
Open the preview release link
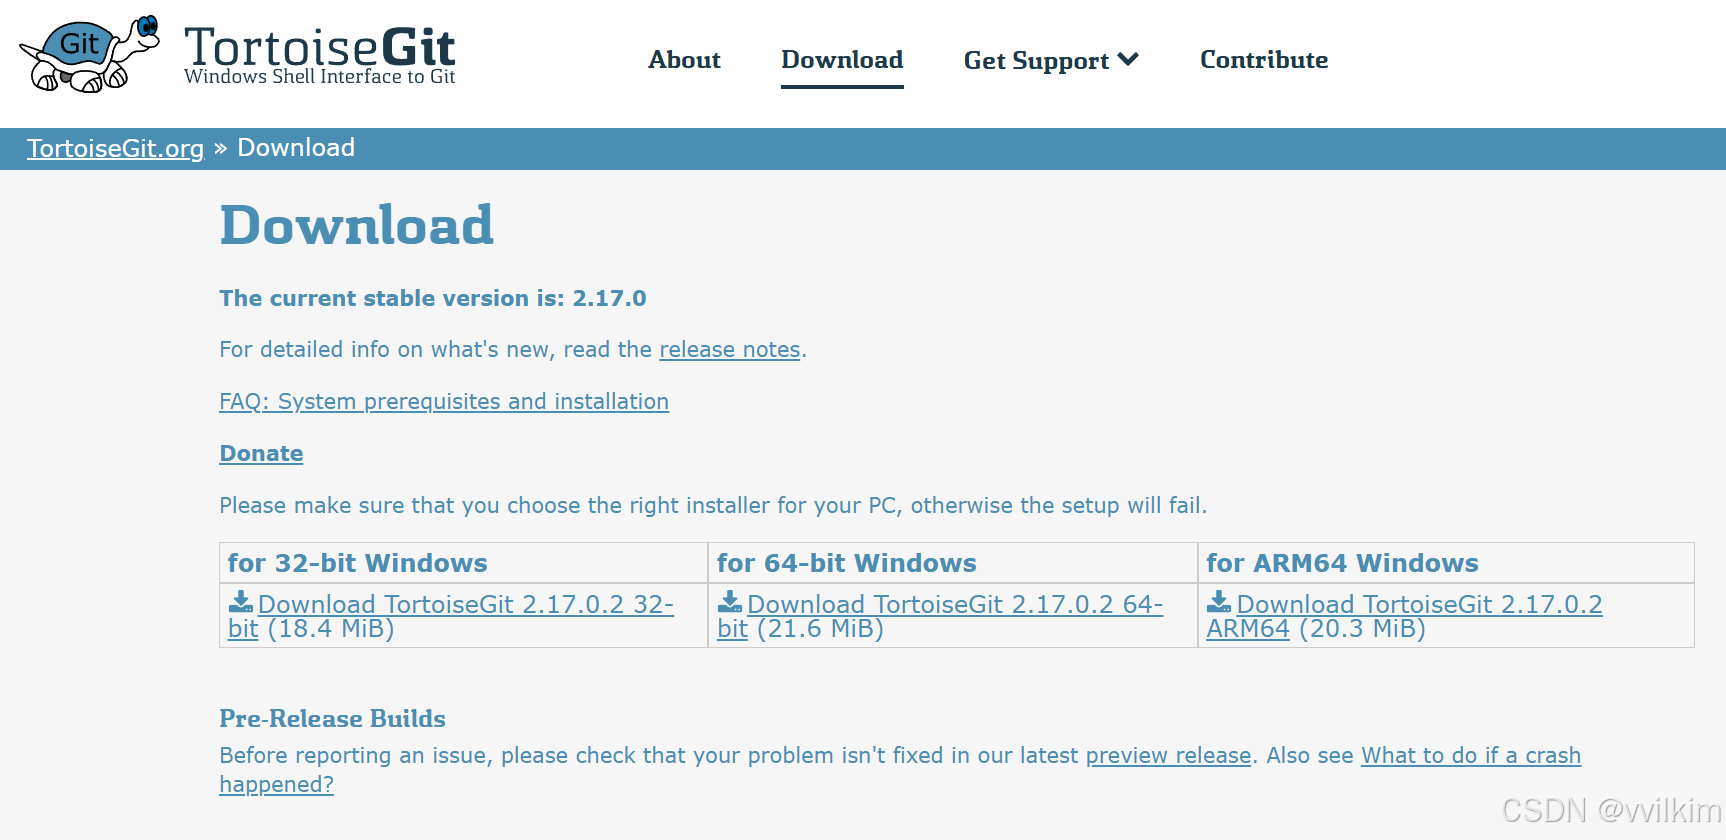pyautogui.click(x=1168, y=756)
